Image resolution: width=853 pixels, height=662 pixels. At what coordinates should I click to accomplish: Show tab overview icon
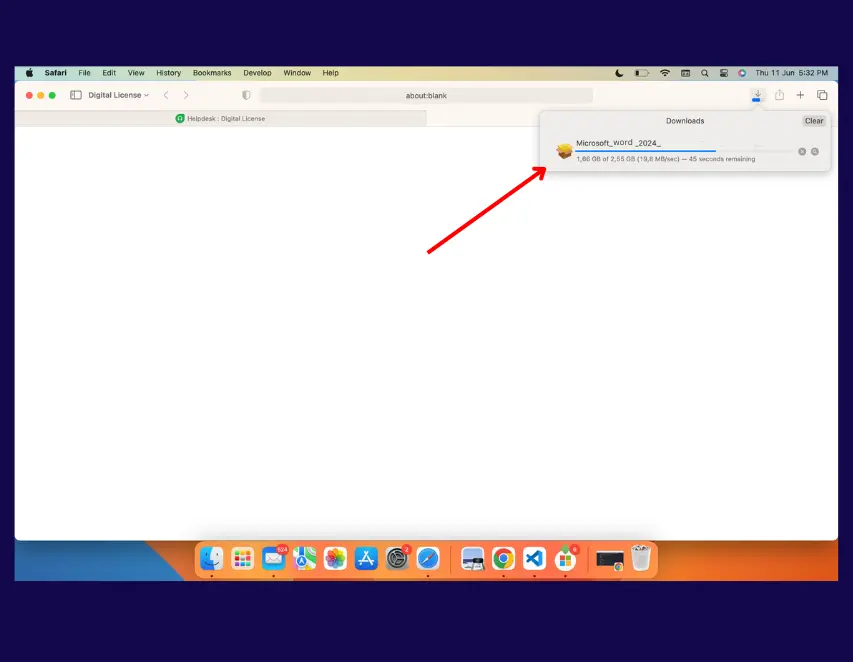822,95
